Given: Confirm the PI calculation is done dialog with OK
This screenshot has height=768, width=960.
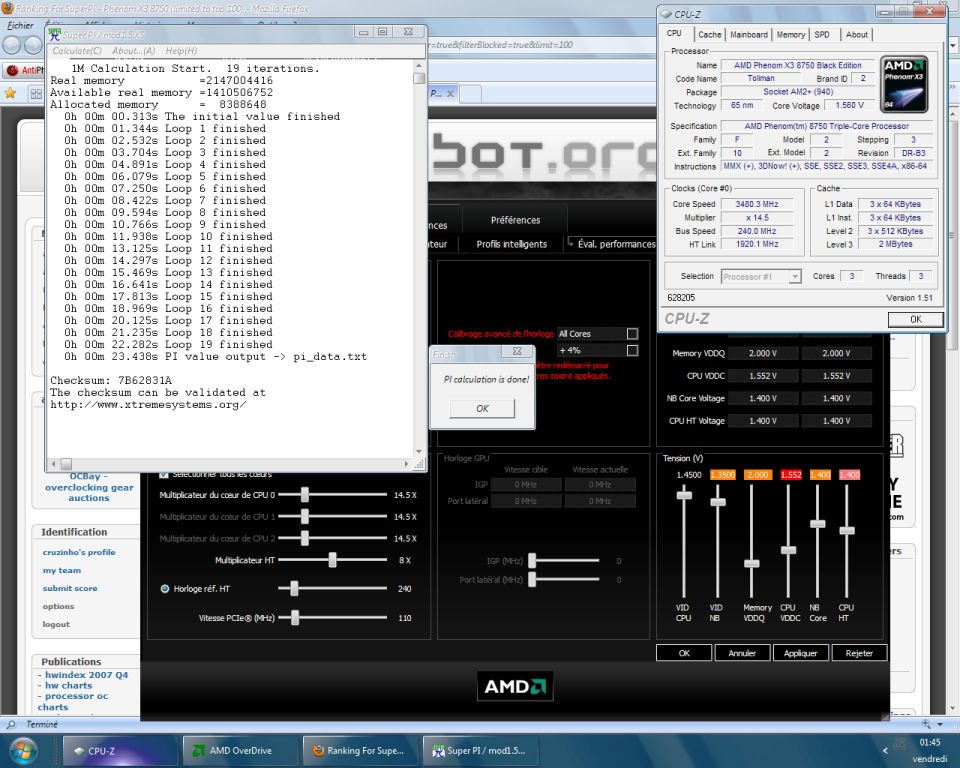Looking at the screenshot, I should 482,408.
